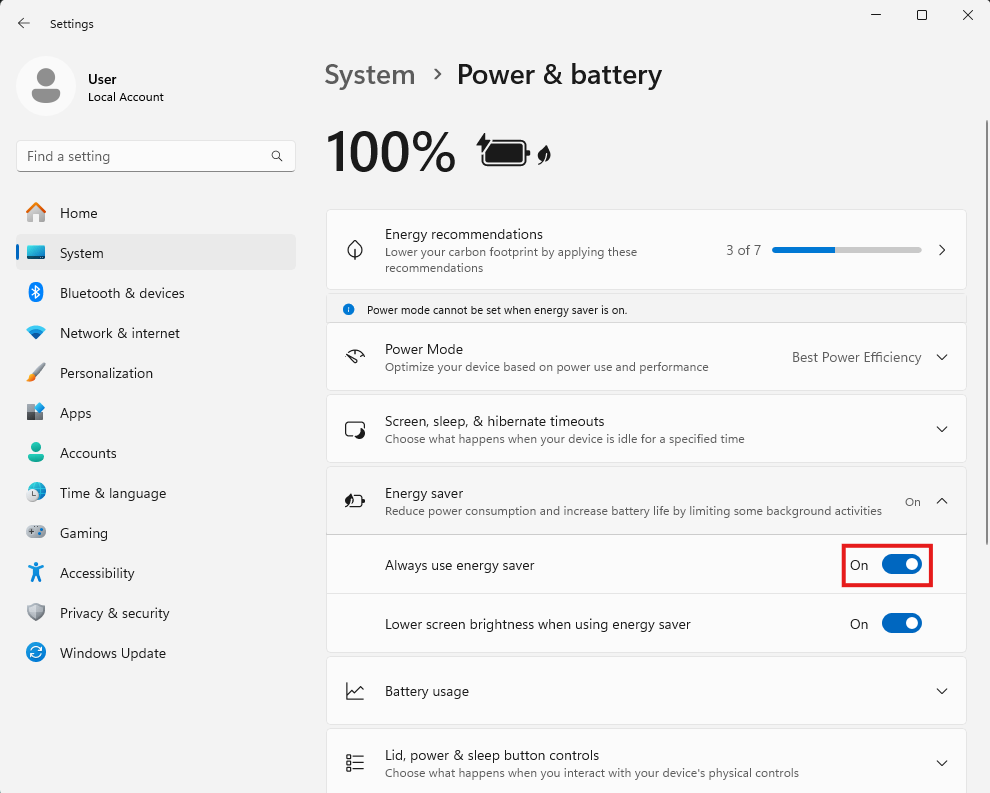Select the Network & internet globe icon
This screenshot has height=793, width=990.
pyautogui.click(x=34, y=333)
